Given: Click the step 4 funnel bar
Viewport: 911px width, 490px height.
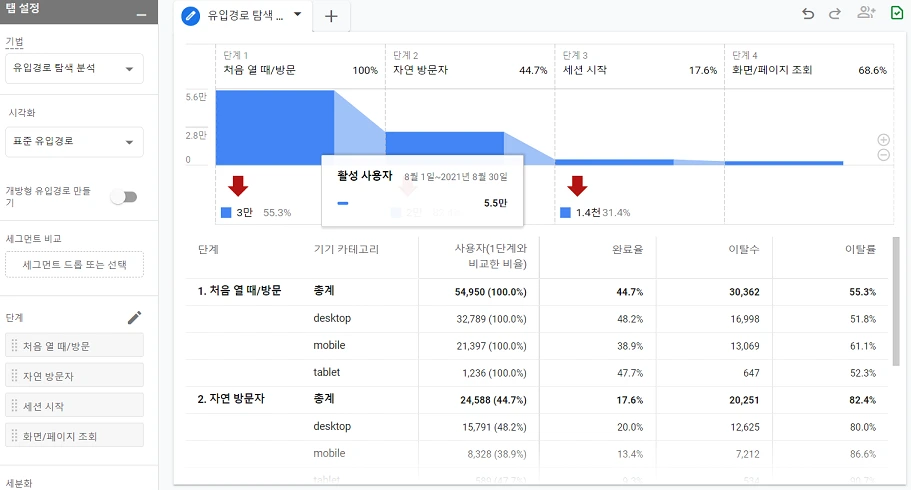Looking at the screenshot, I should pos(784,163).
